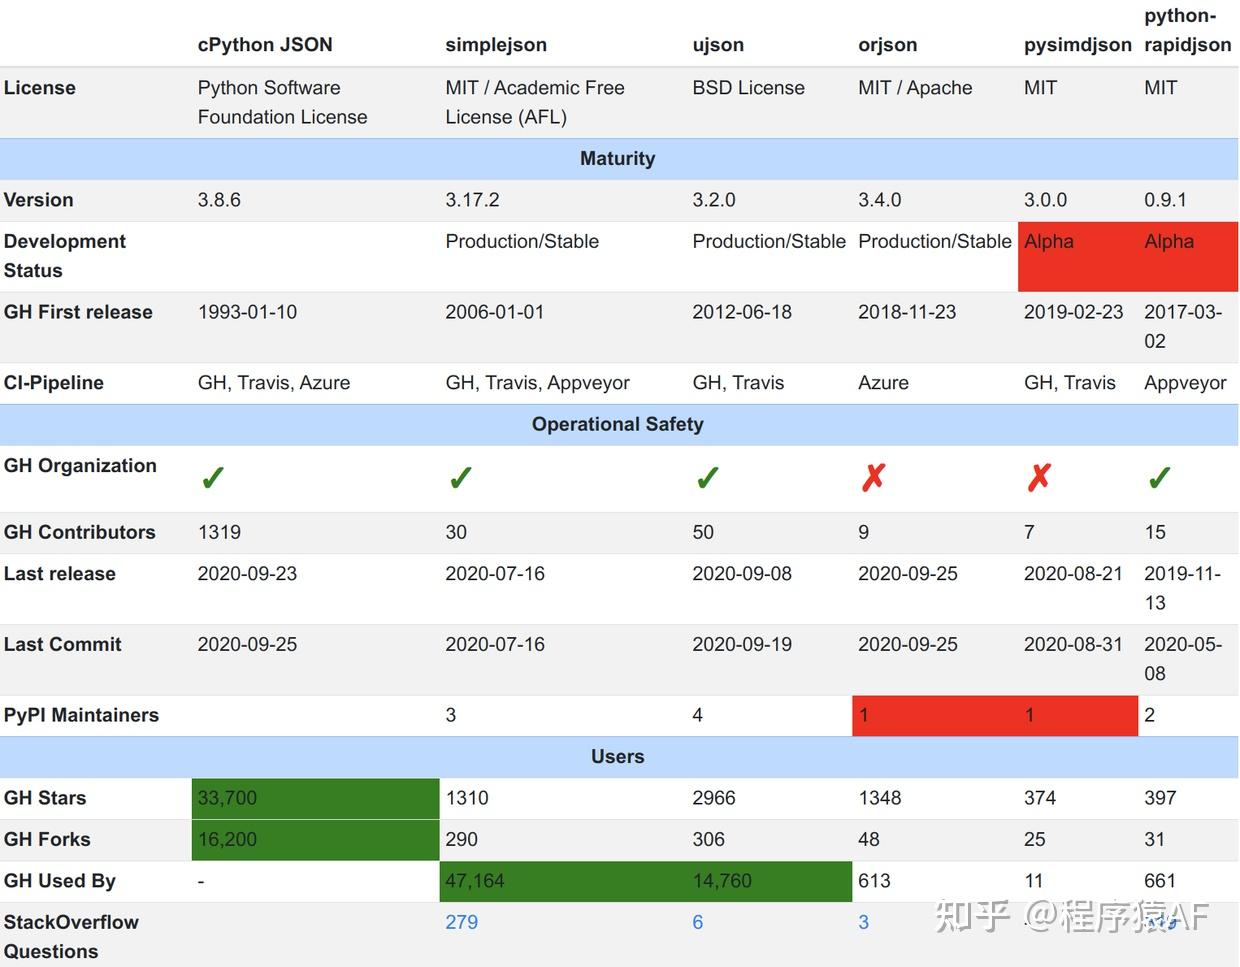Open the 279 StackOverflow questions link
1240x967 pixels.
pos(461,922)
